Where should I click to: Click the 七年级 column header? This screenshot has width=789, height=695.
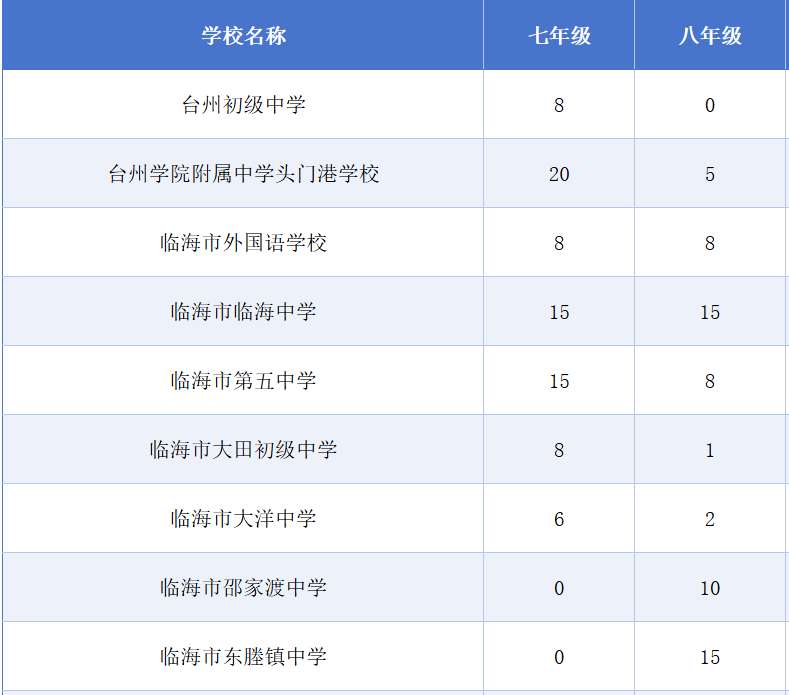(x=559, y=35)
